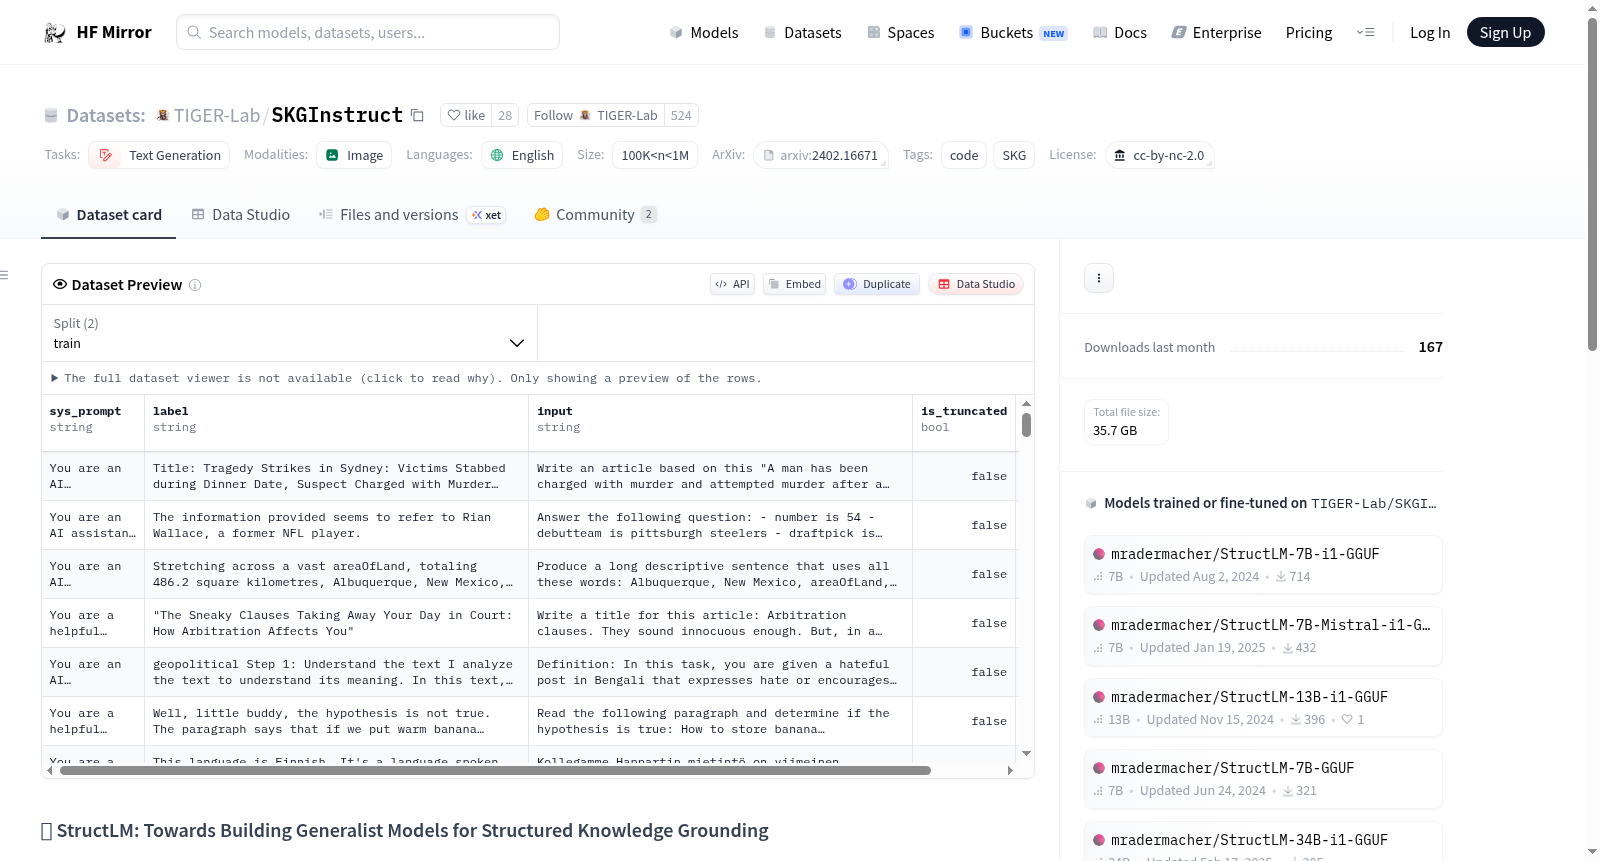Expand the full dataset viewer notice

point(407,378)
